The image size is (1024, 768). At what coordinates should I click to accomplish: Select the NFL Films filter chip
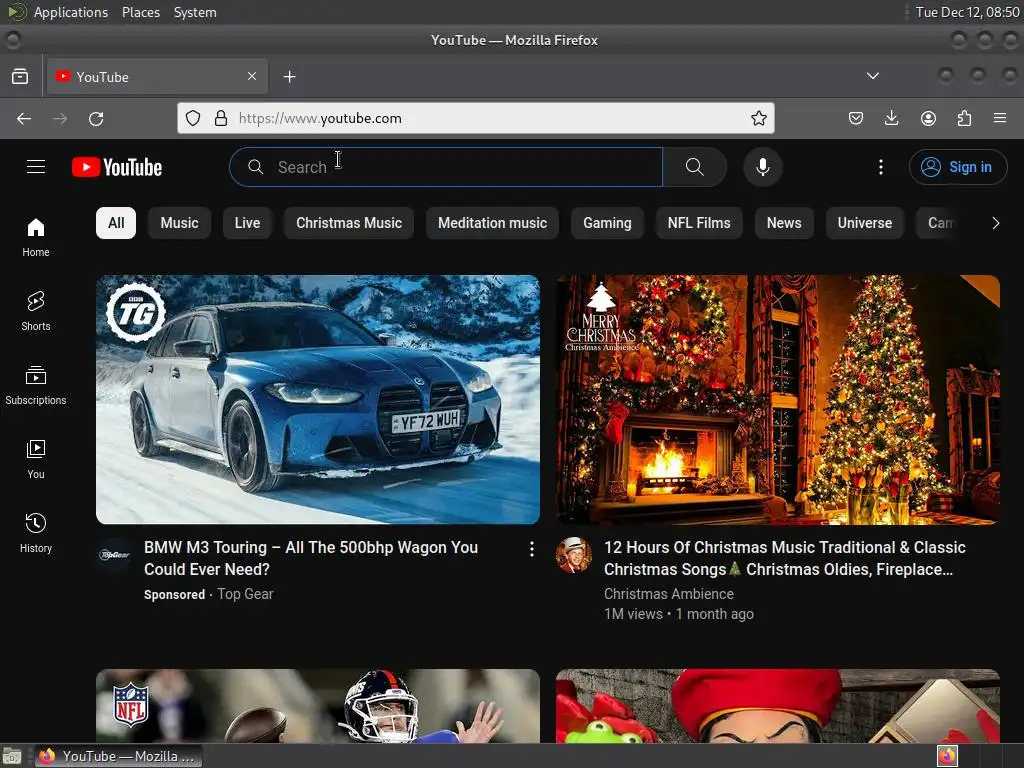(x=699, y=223)
